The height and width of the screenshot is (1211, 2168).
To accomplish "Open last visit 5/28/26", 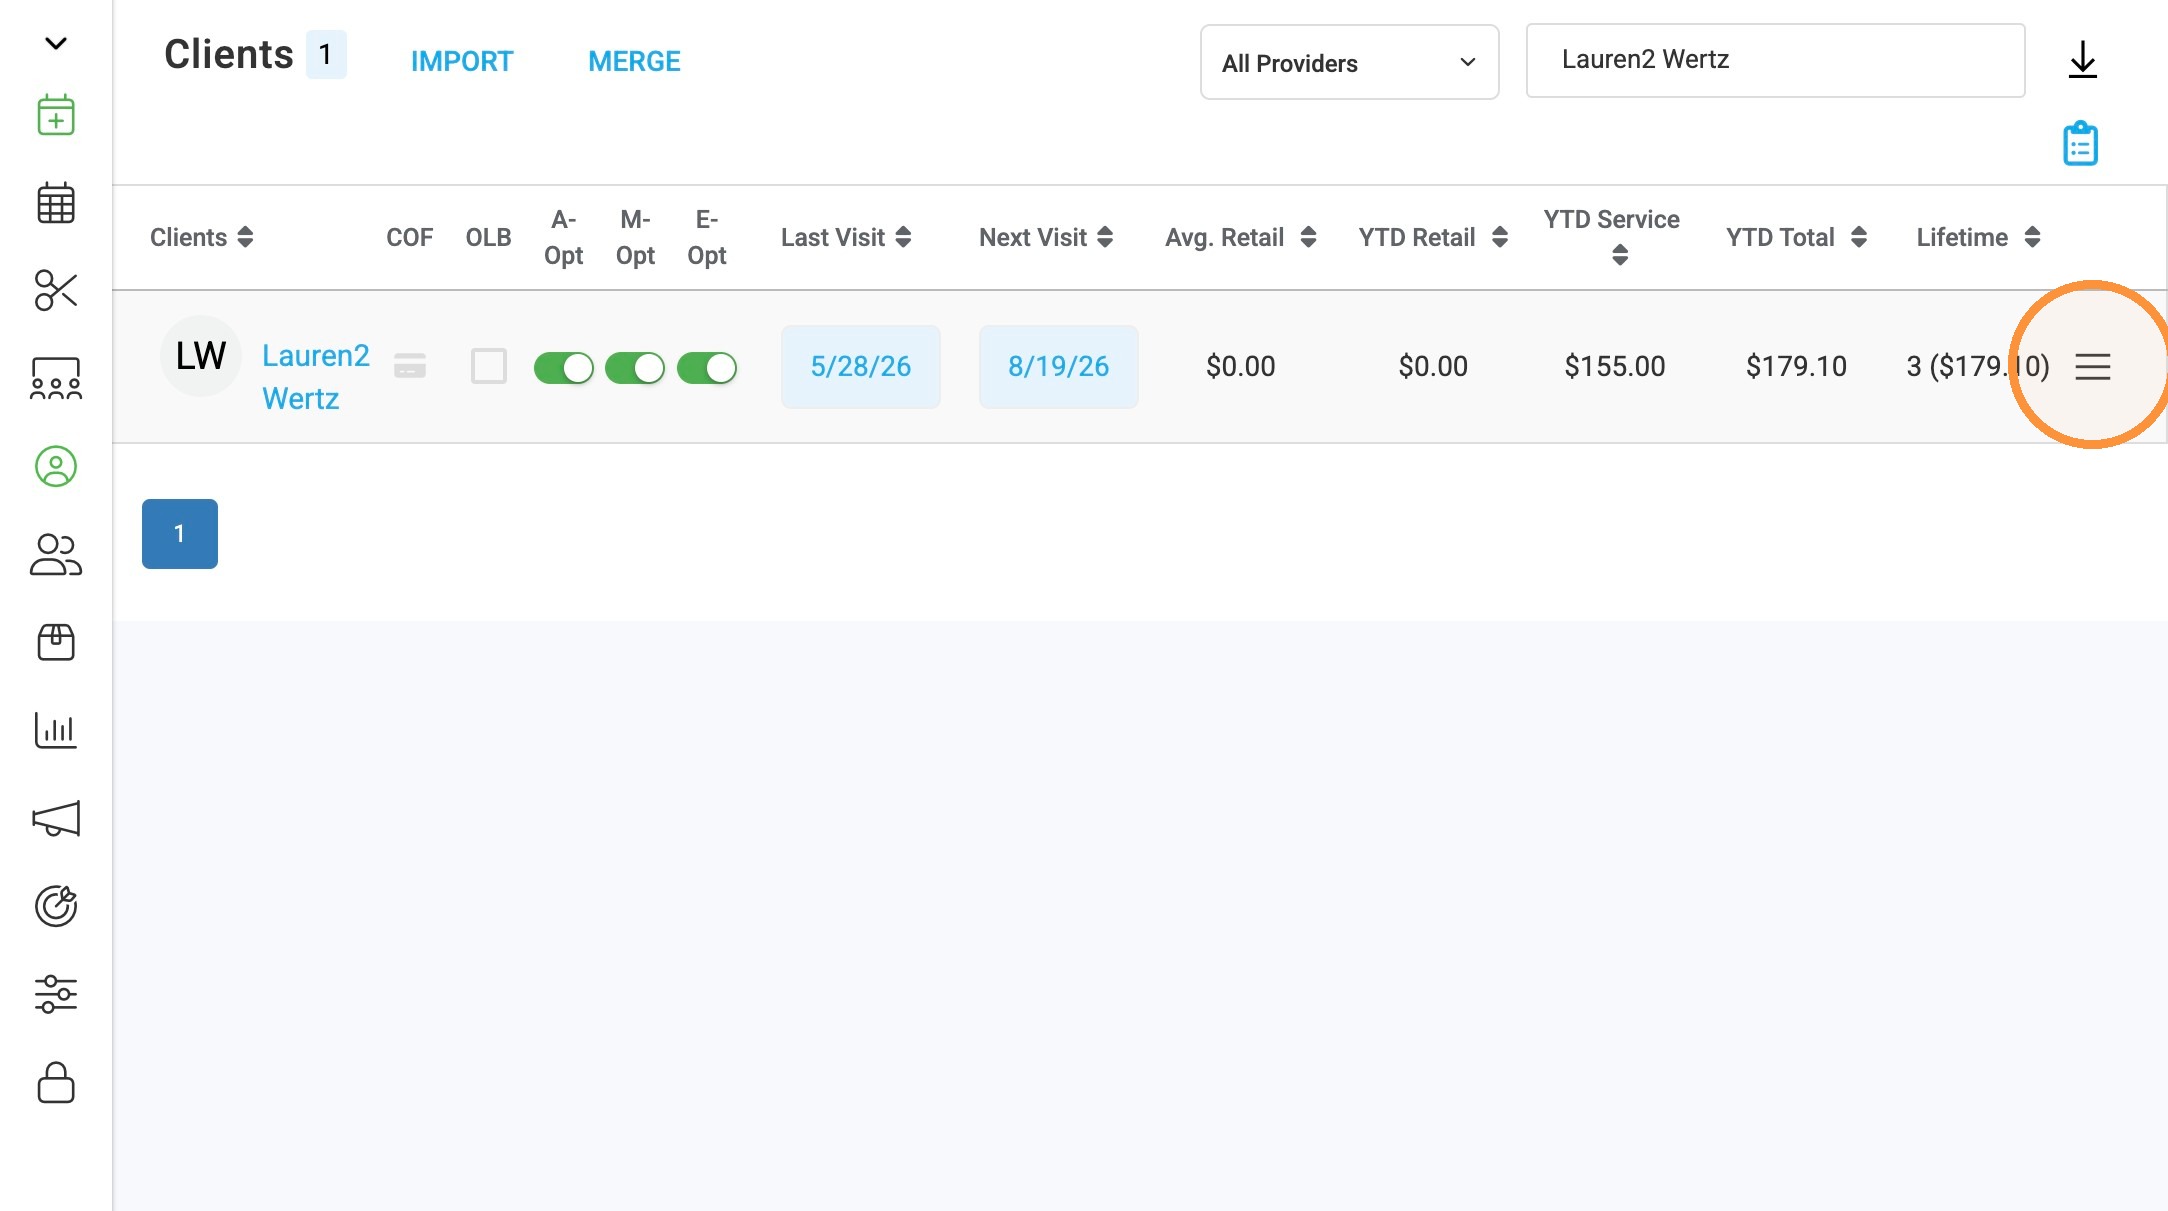I will 861,366.
